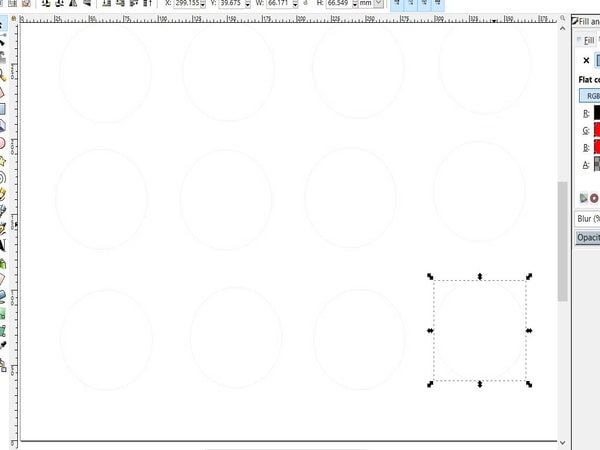Screen dimensions: 600x450
Task: Select the Eraser tool
Action: click(x=2, y=280)
